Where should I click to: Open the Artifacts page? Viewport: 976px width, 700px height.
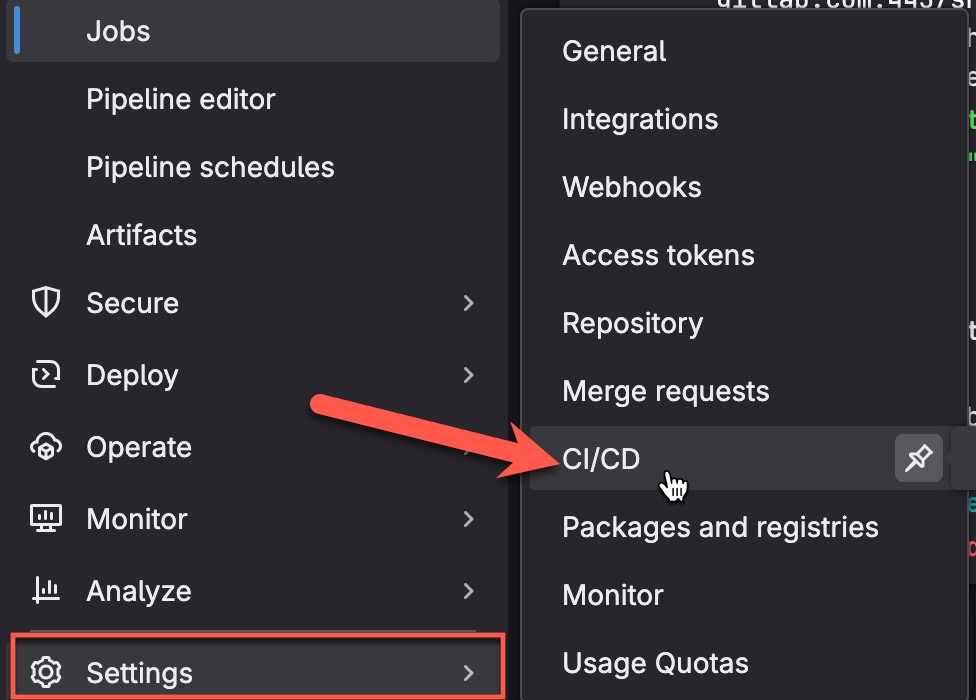[142, 235]
